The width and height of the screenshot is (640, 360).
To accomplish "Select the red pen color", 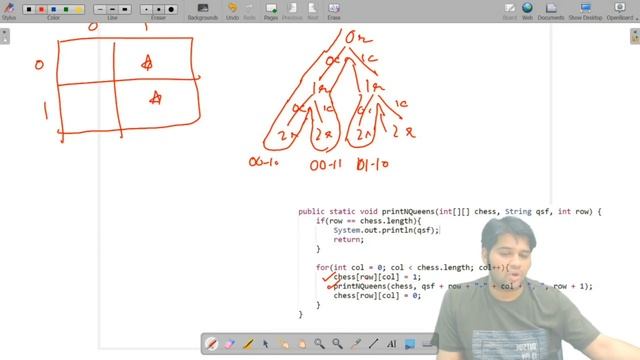I will [41, 9].
